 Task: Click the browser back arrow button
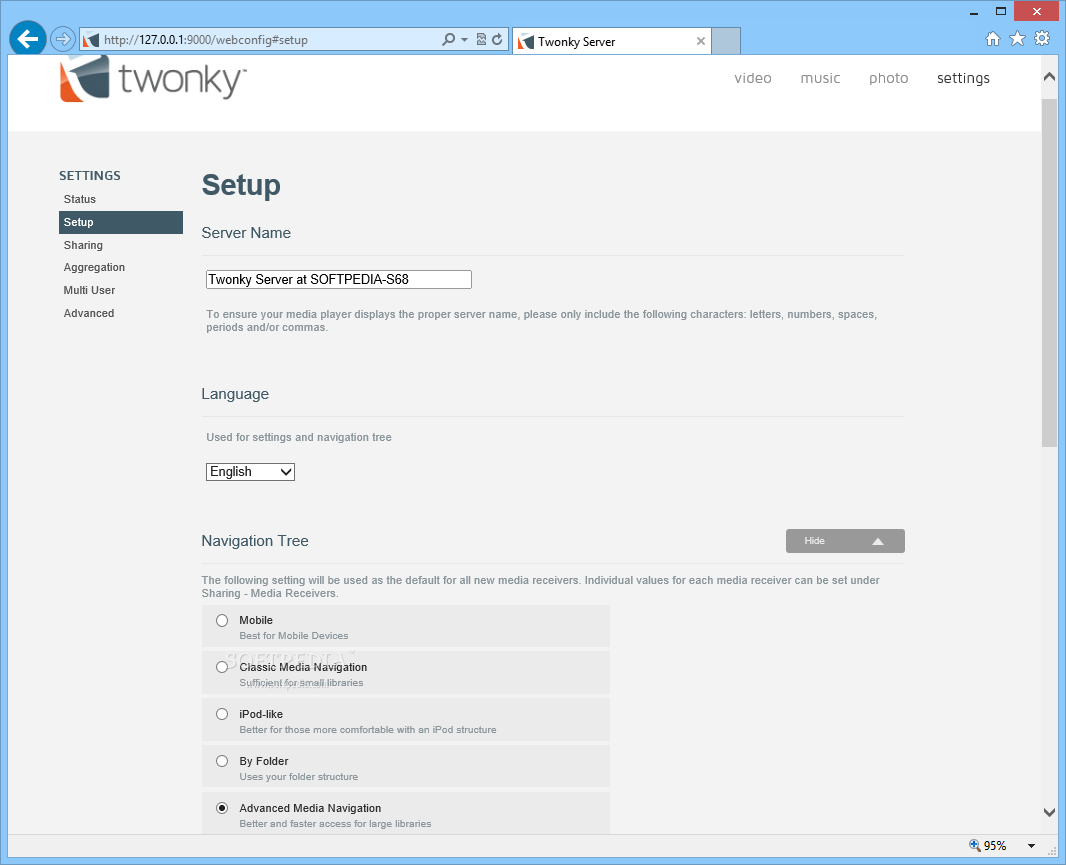click(28, 39)
